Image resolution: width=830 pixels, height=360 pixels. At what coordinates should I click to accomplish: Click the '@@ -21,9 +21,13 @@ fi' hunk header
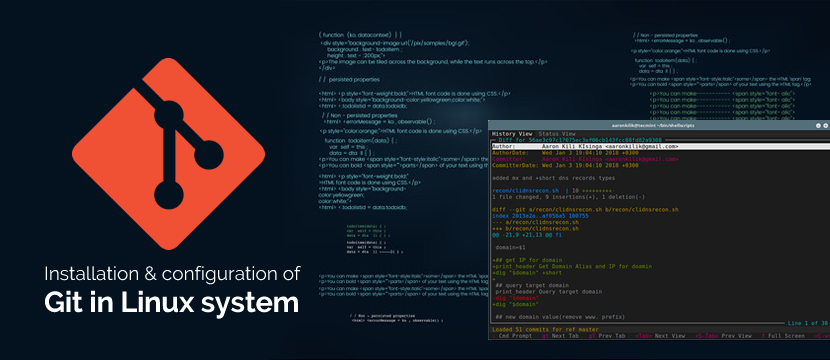(x=527, y=235)
